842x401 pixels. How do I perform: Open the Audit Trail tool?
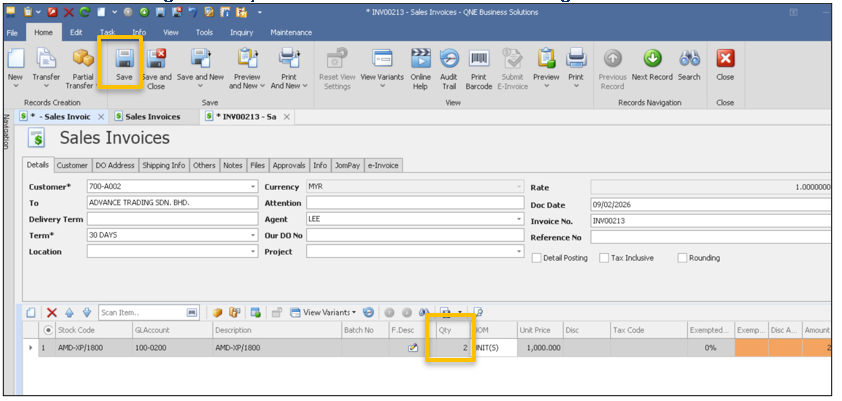[x=450, y=59]
